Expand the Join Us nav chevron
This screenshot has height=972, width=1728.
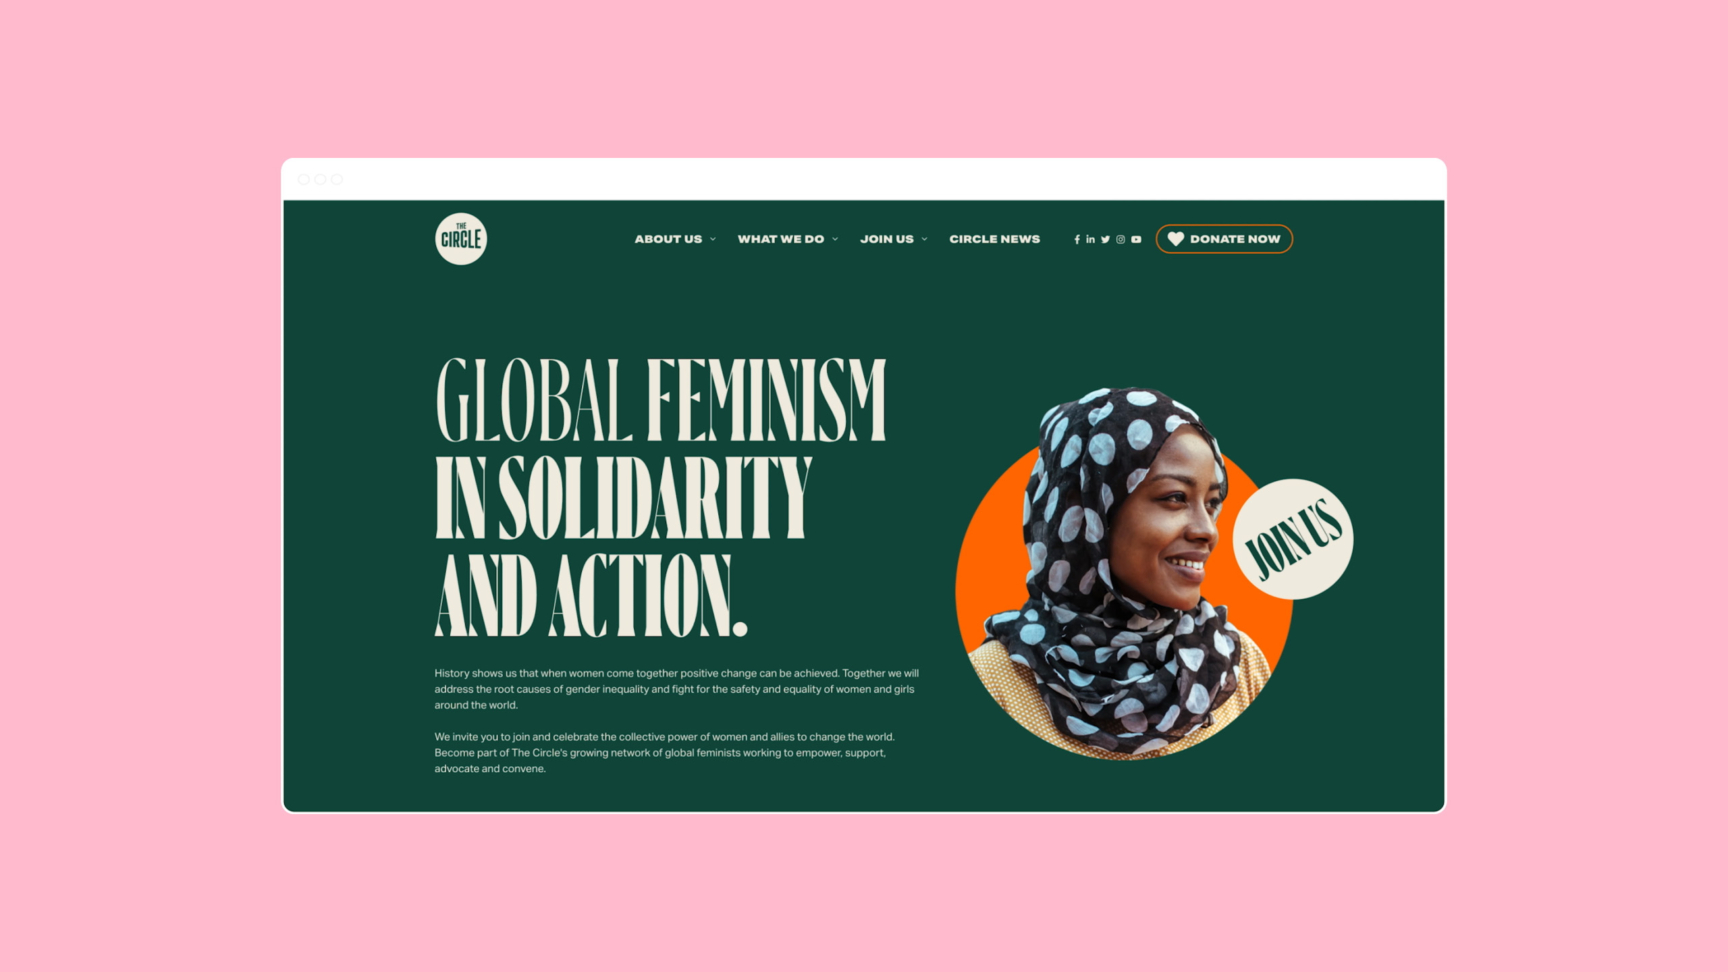click(924, 240)
